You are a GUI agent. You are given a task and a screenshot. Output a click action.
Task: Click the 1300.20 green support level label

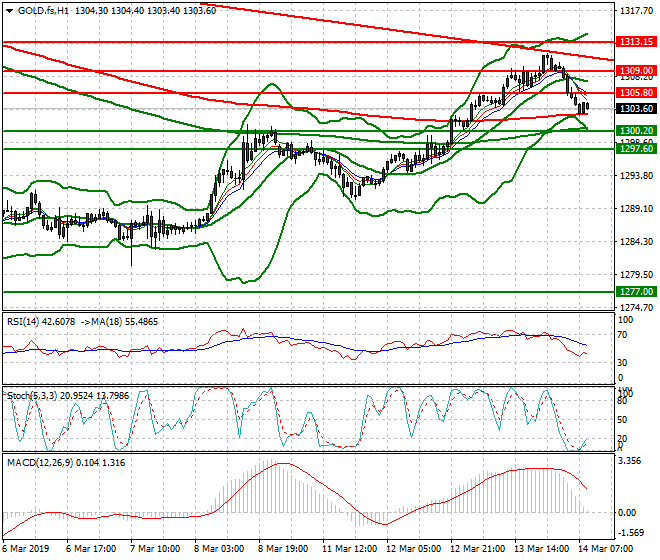pyautogui.click(x=636, y=131)
